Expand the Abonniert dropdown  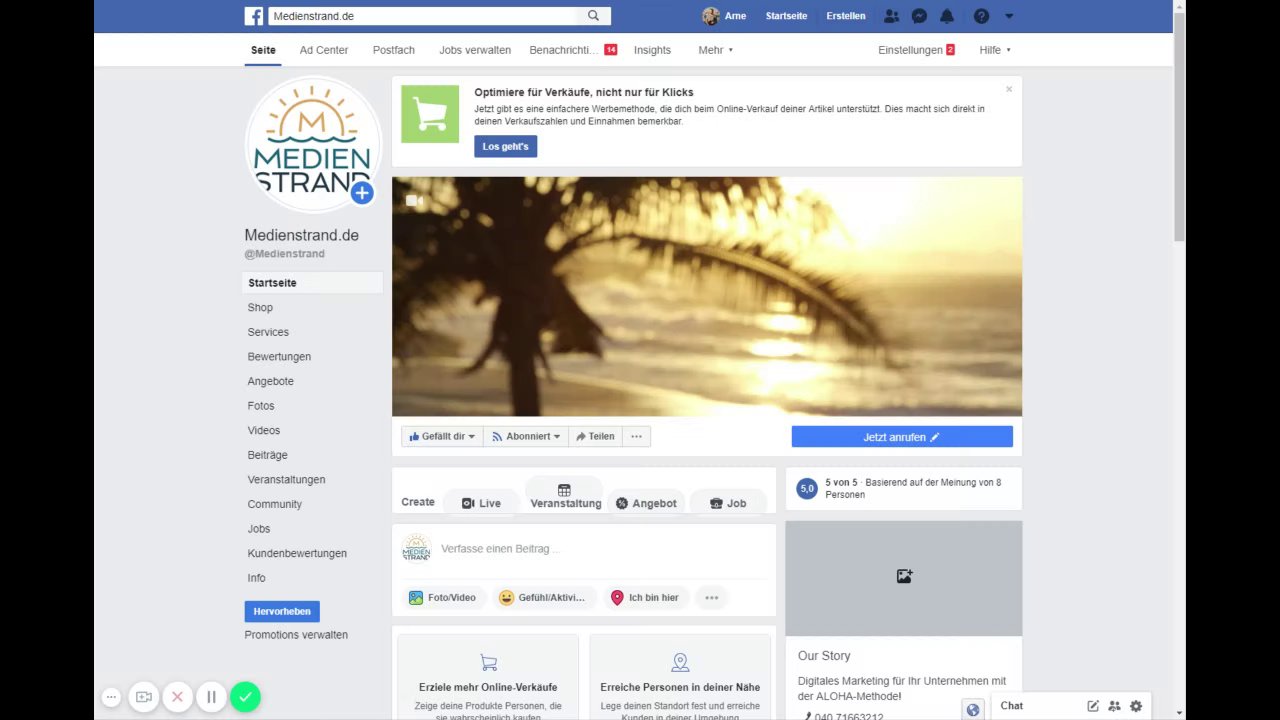(x=526, y=437)
